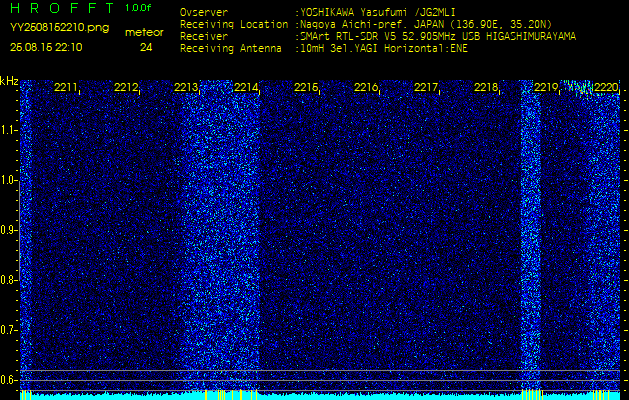Viewport: 629px width, 400px height.
Task: Click the Receiving Location field label
Action: tap(234, 24)
